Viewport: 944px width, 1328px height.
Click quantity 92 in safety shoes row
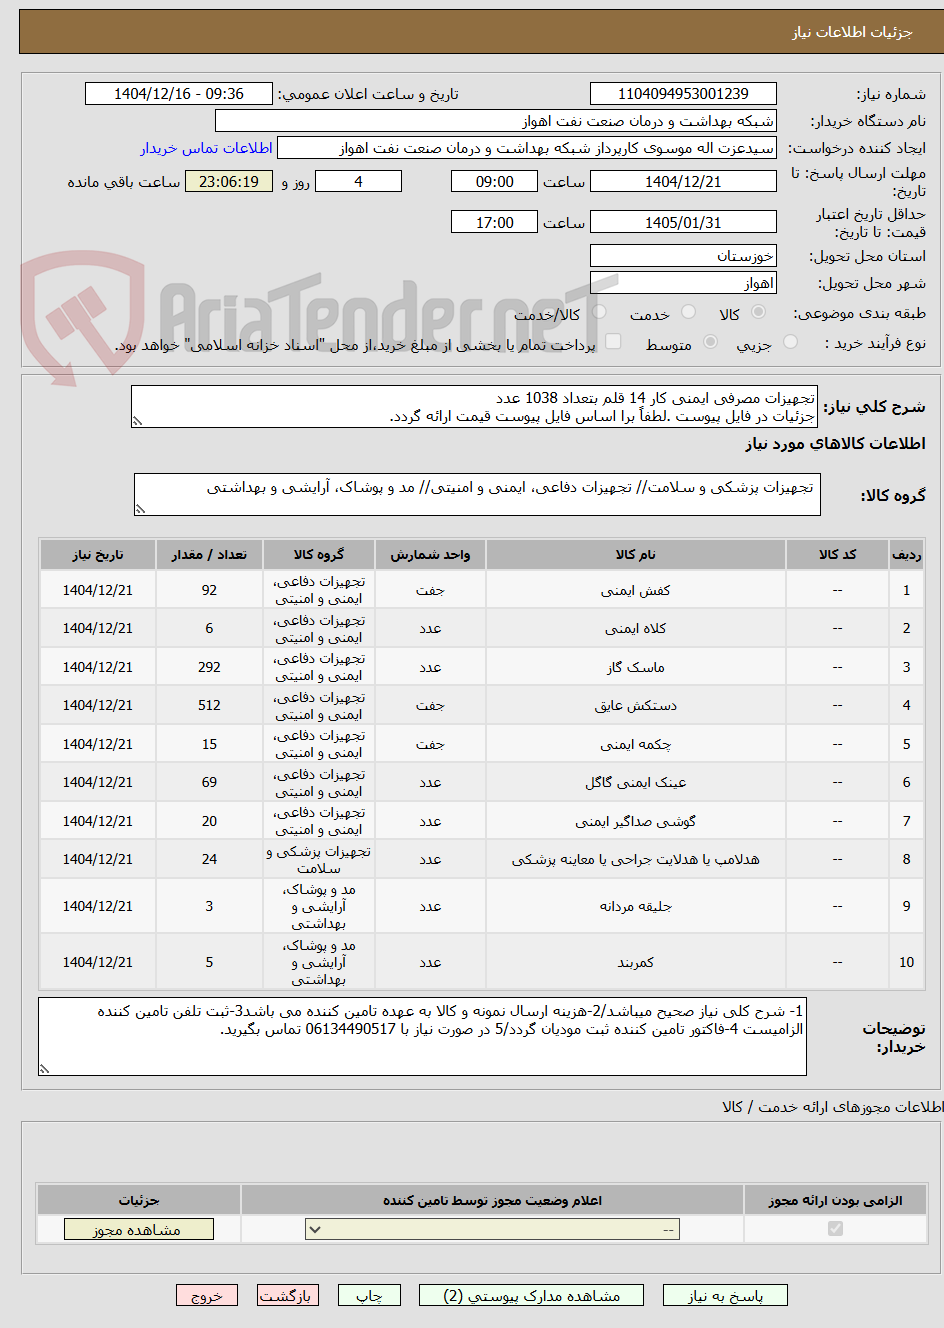point(209,590)
